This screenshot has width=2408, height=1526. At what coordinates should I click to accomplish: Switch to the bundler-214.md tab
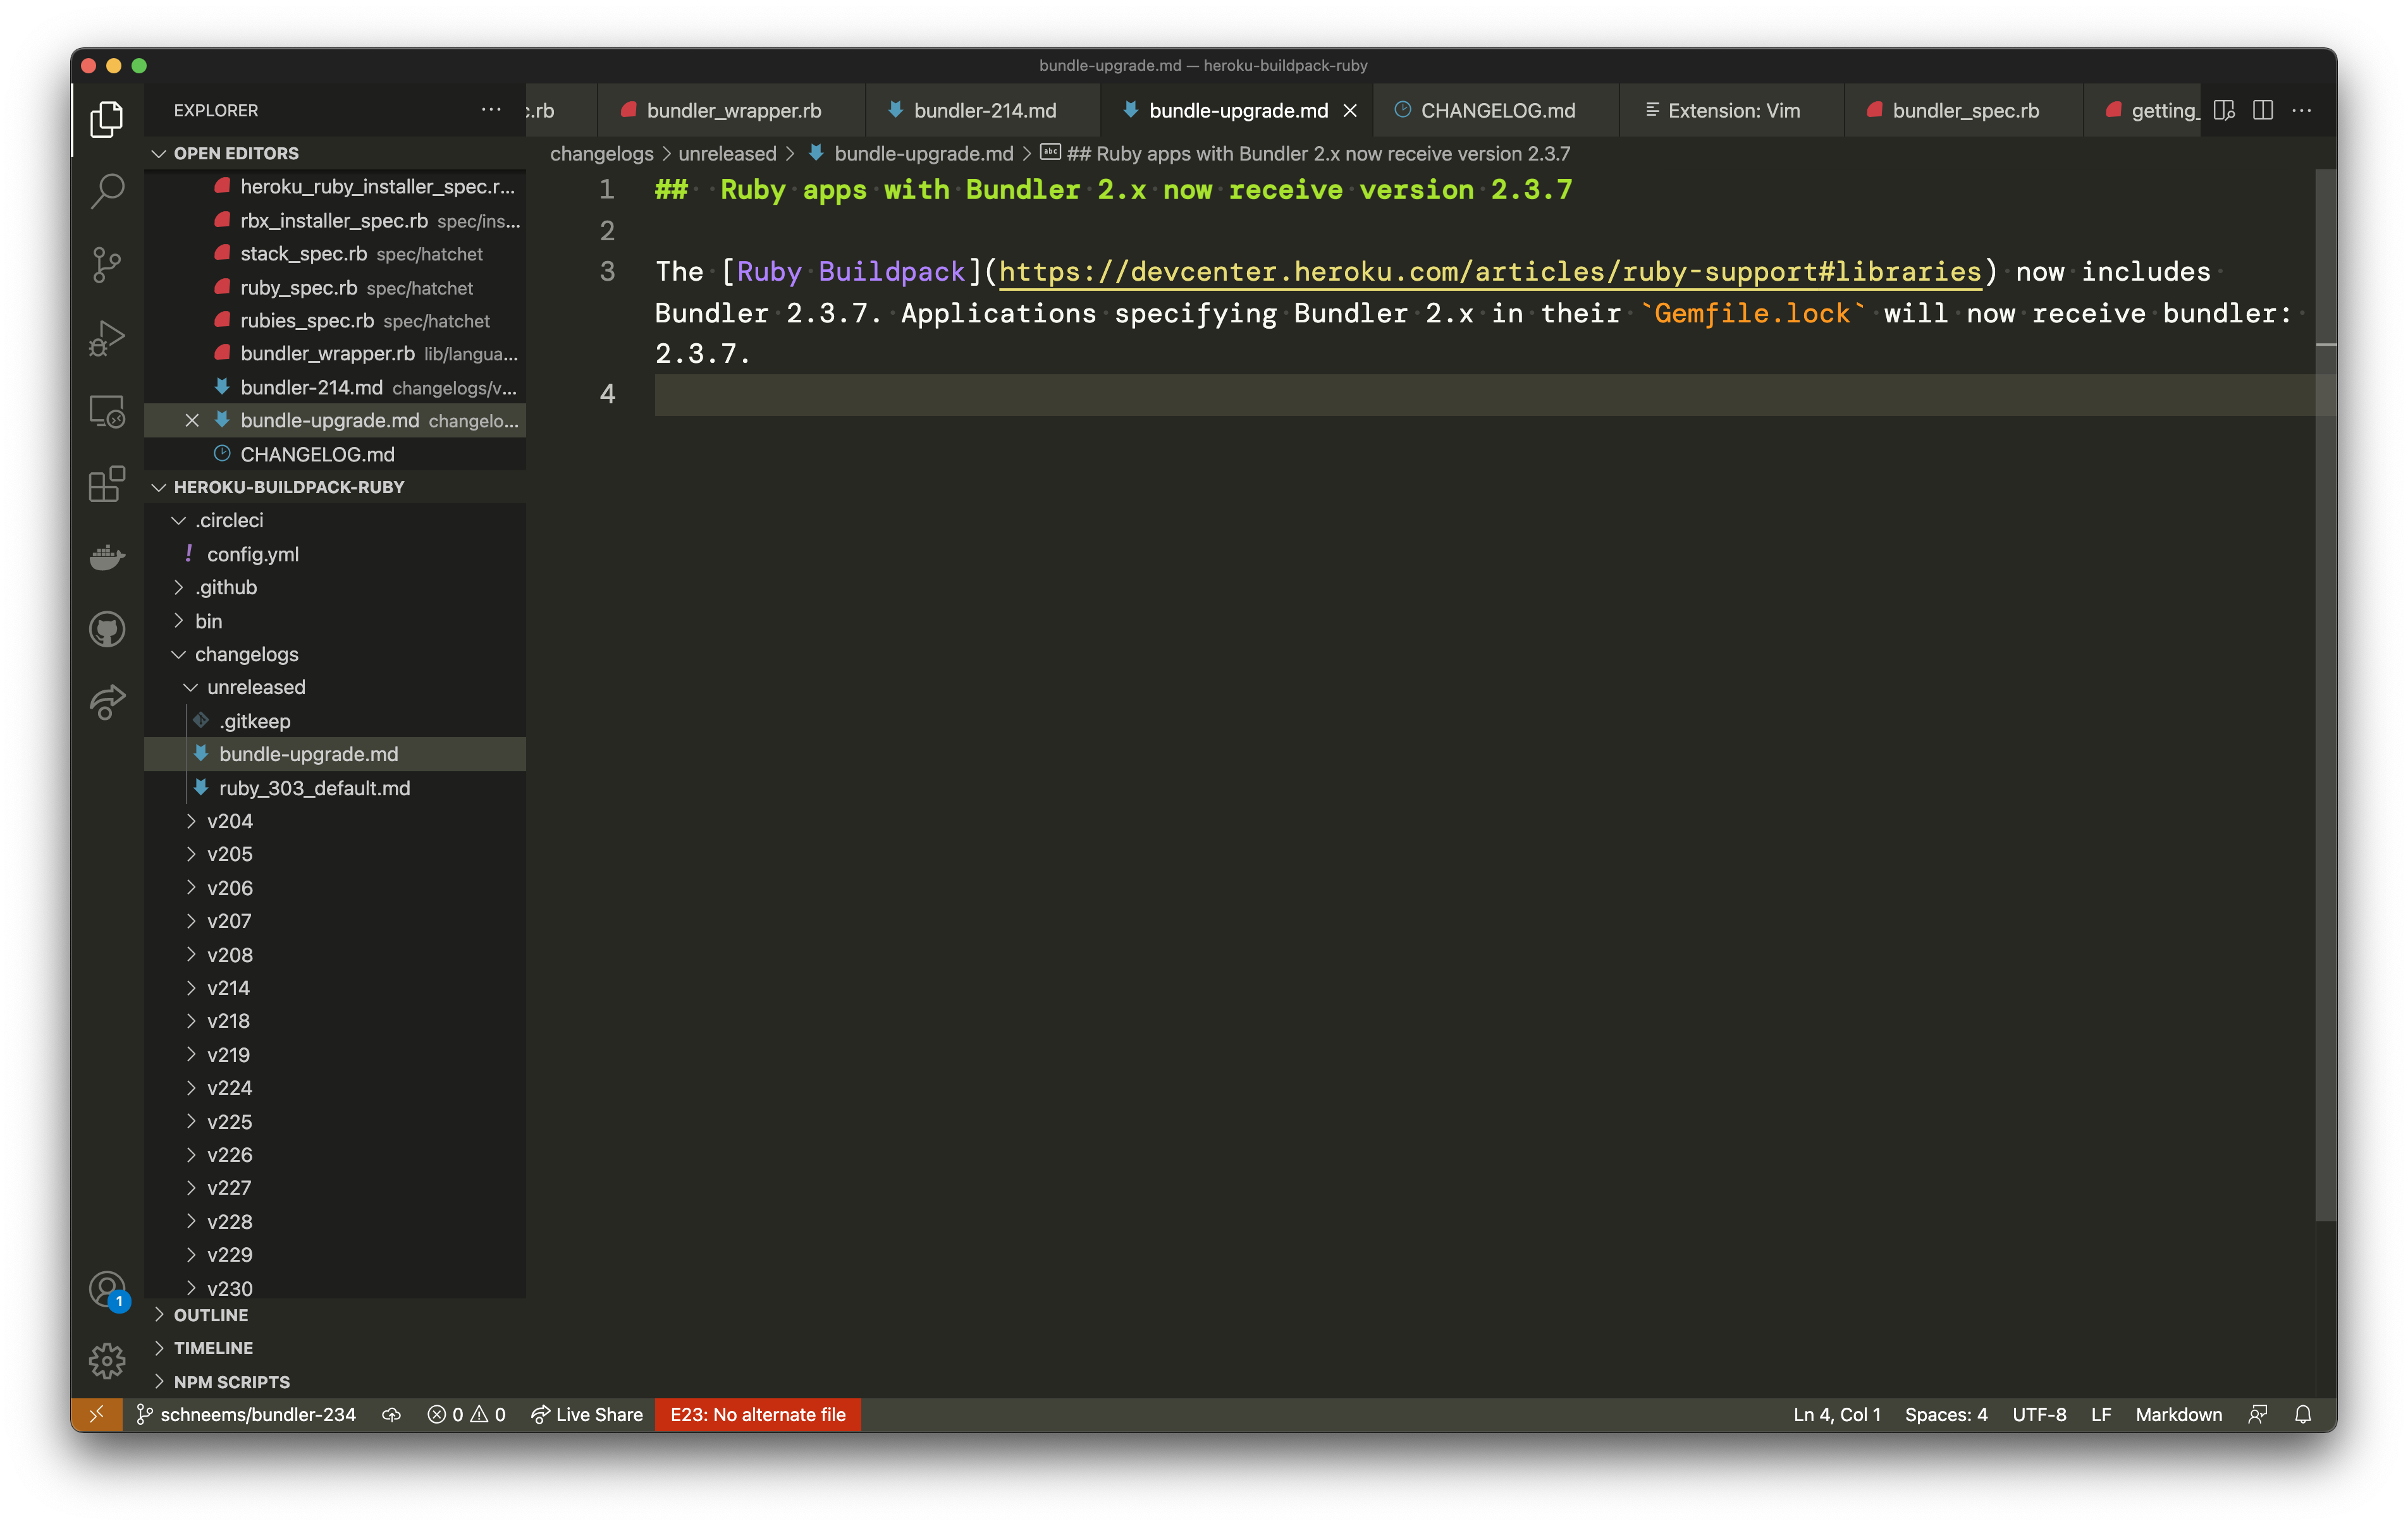pyautogui.click(x=984, y=110)
